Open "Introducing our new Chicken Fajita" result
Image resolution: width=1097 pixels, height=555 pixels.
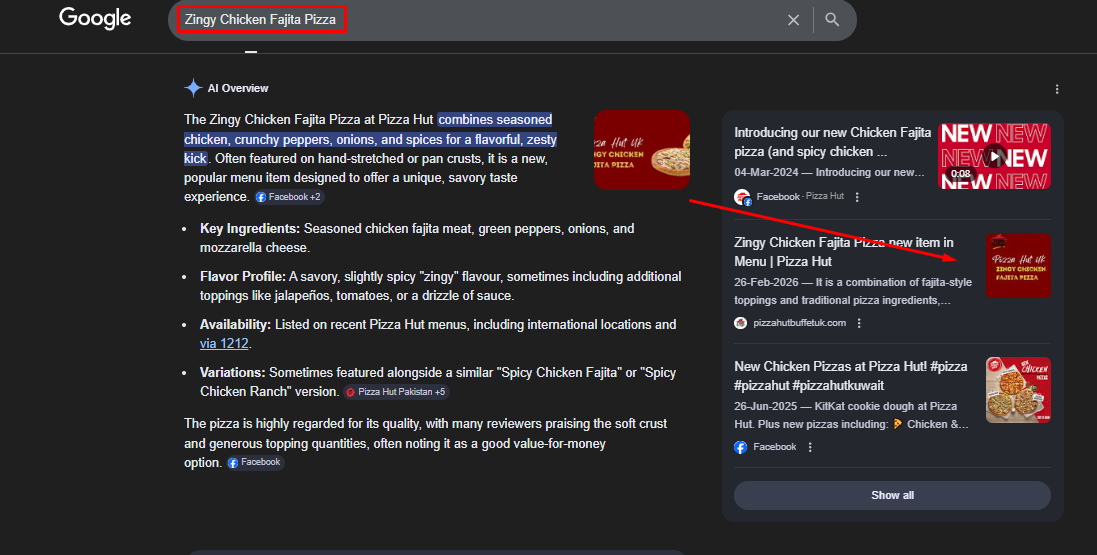[x=832, y=141]
